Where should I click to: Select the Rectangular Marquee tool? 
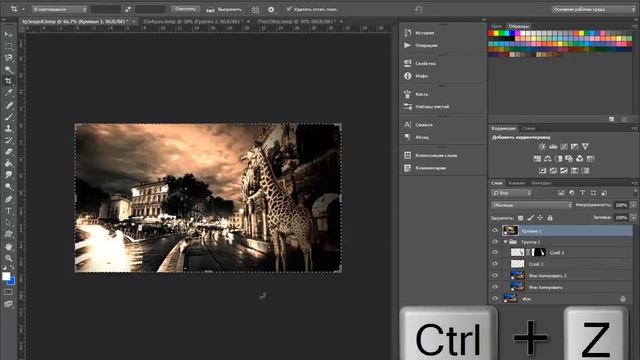[9, 46]
